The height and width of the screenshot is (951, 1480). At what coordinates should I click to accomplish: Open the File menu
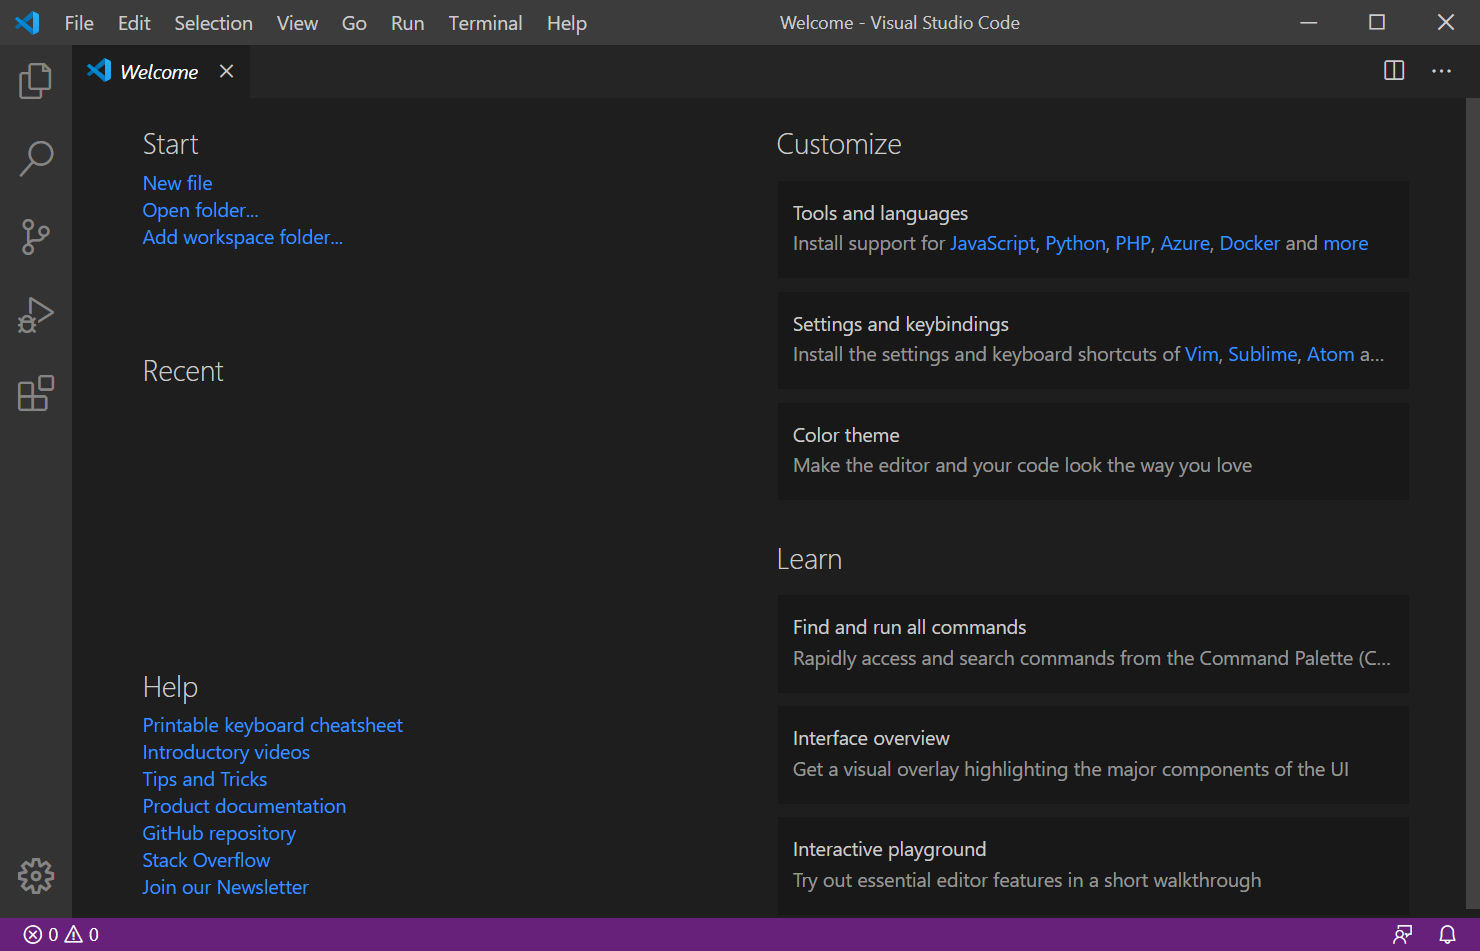79,23
